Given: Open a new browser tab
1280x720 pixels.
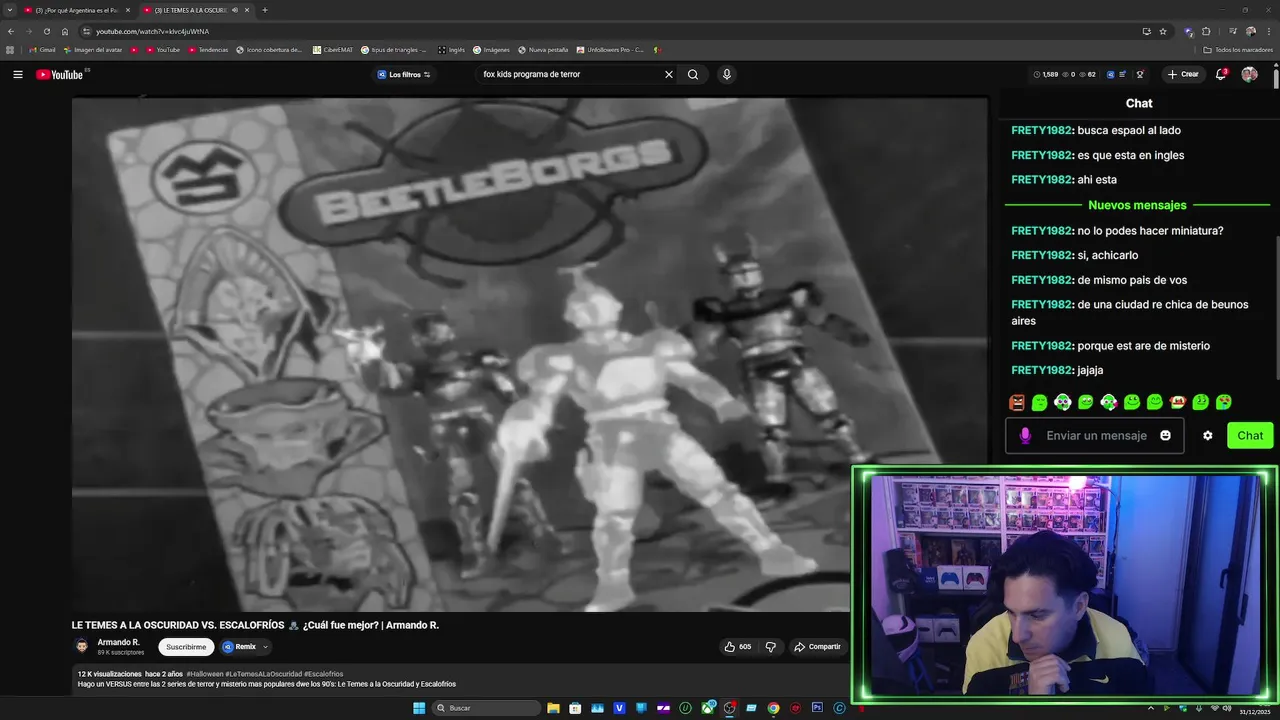Looking at the screenshot, I should click(265, 10).
